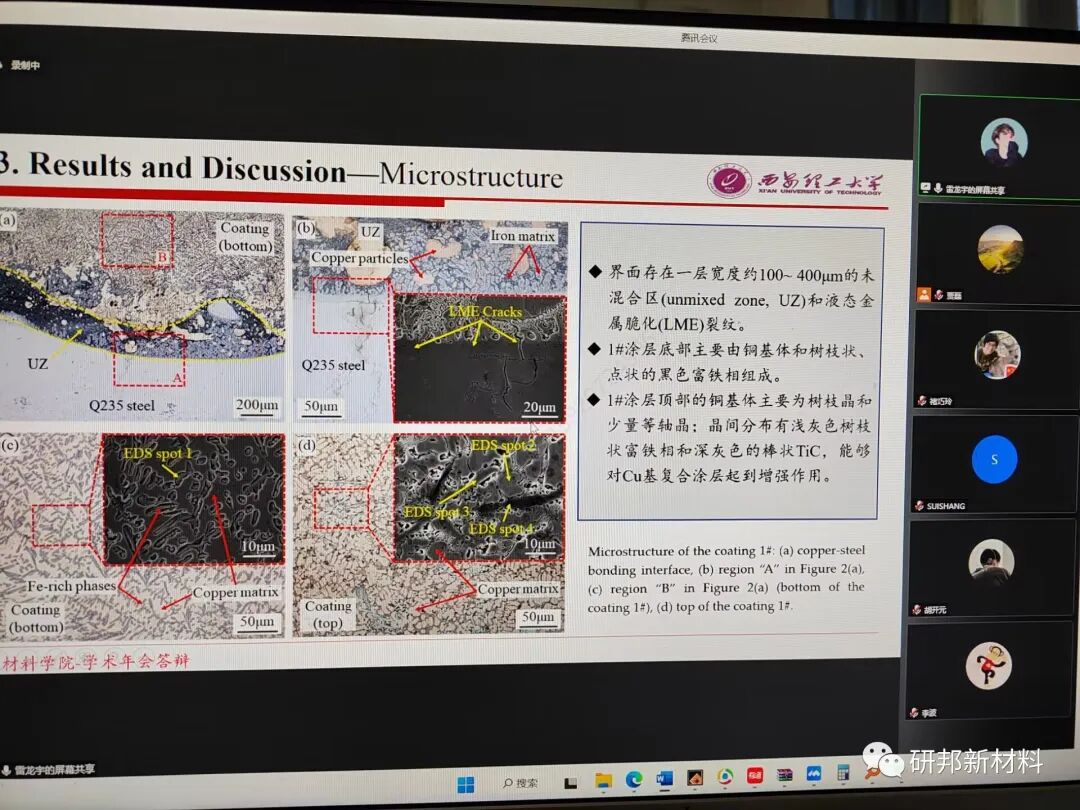Click the taskbar search box 搜索
The width and height of the screenshot is (1080, 810).
[521, 783]
